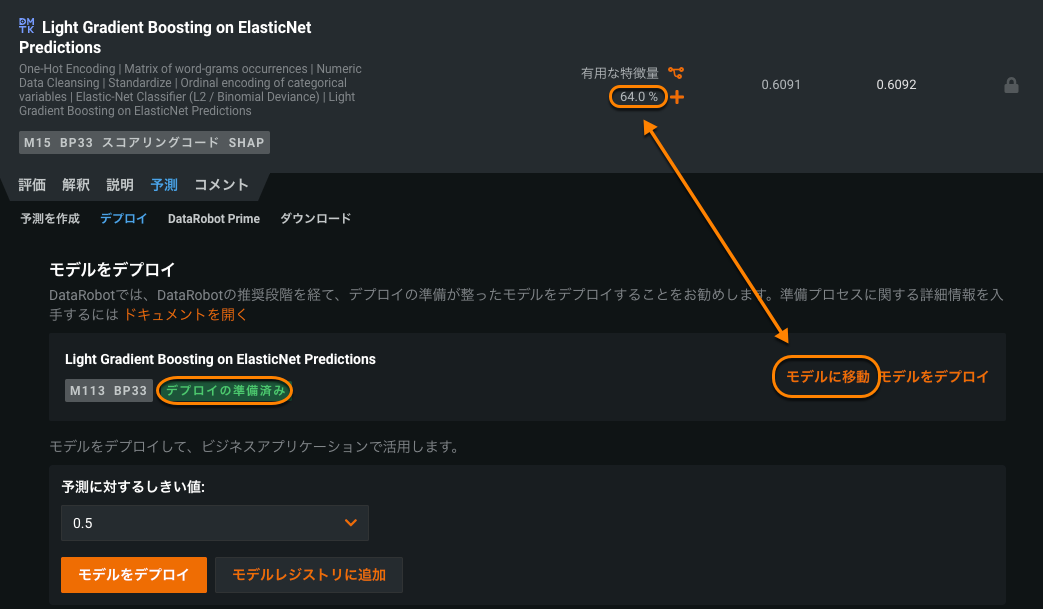Click the orange plus icon next to 64.0%
Viewport: 1043px width, 609px height.
pyautogui.click(x=677, y=97)
